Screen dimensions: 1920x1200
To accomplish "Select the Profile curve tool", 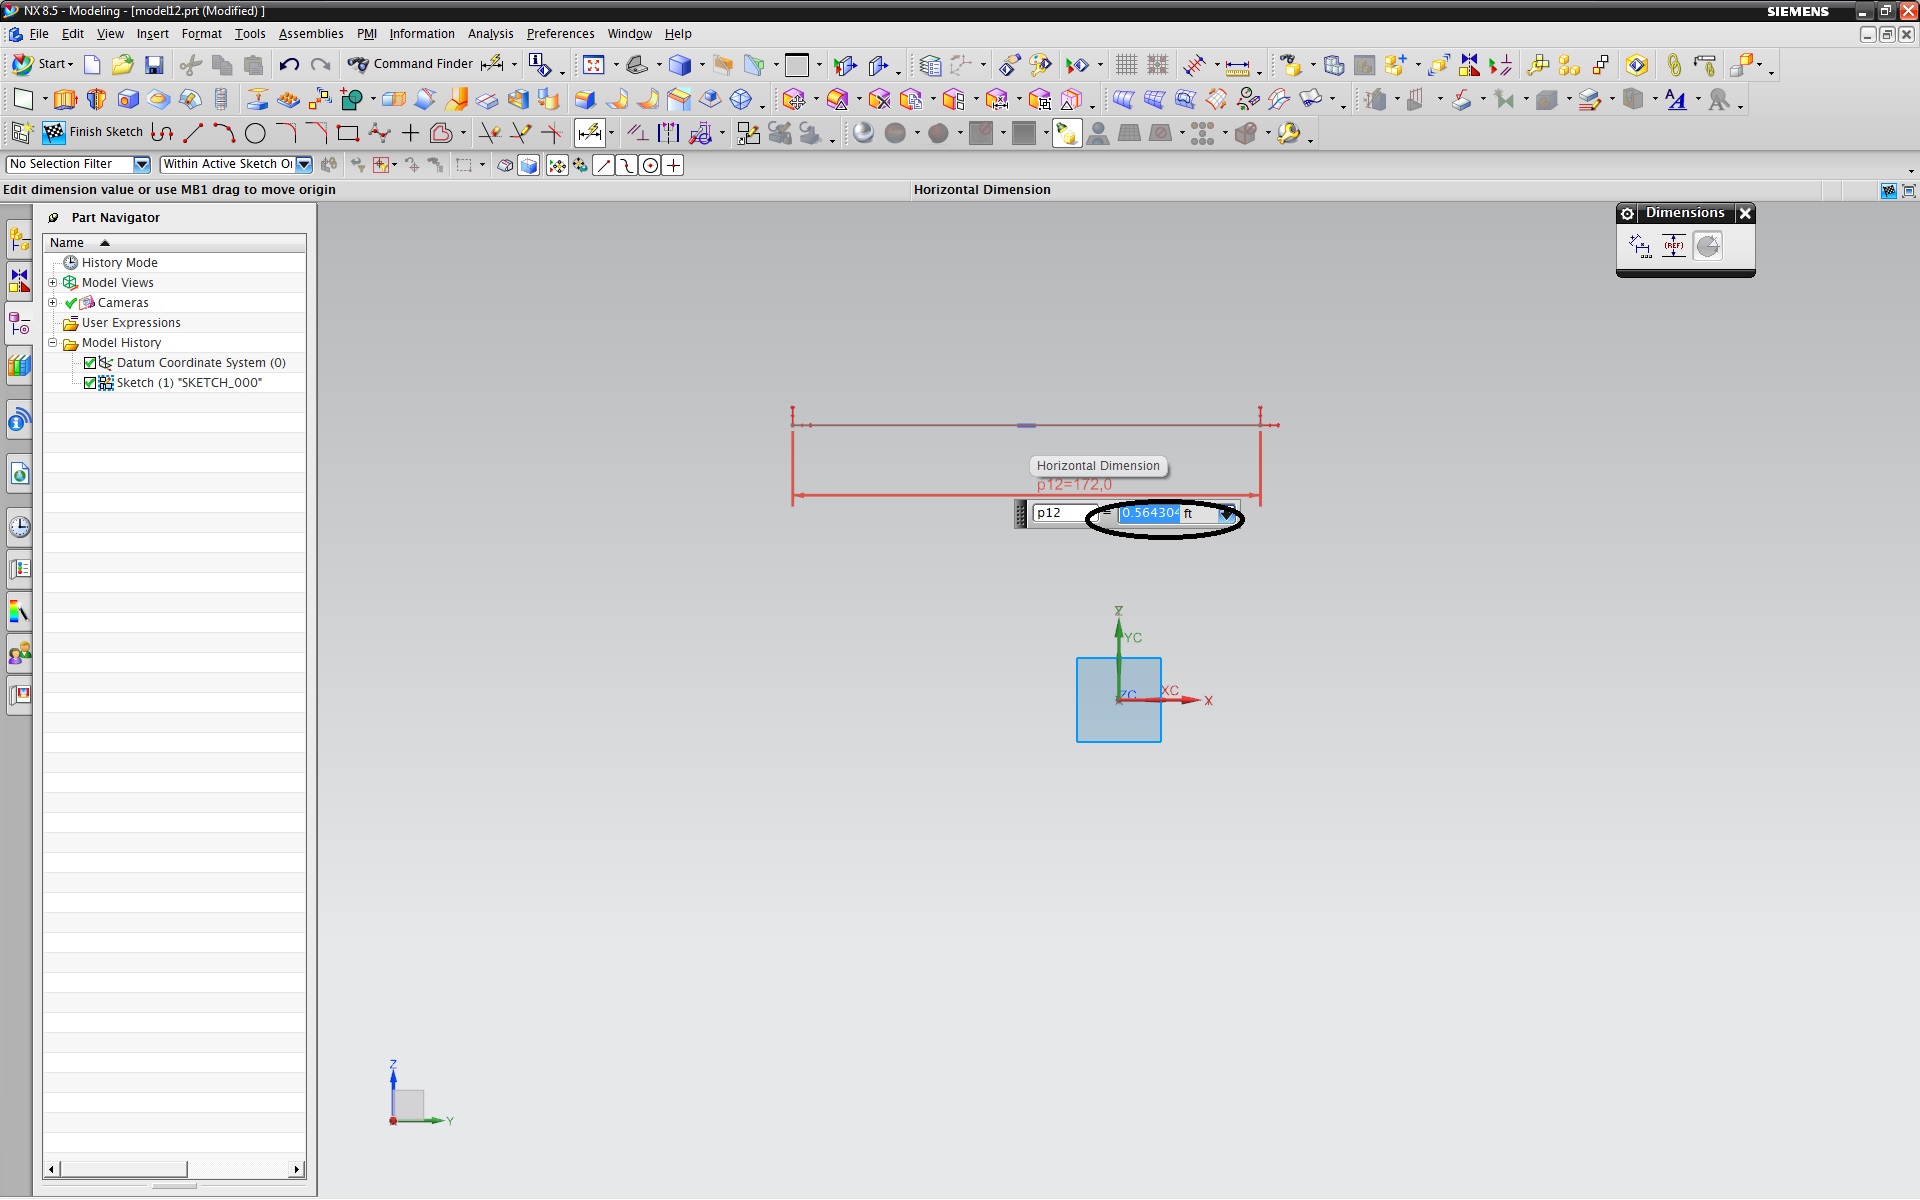I will [162, 132].
